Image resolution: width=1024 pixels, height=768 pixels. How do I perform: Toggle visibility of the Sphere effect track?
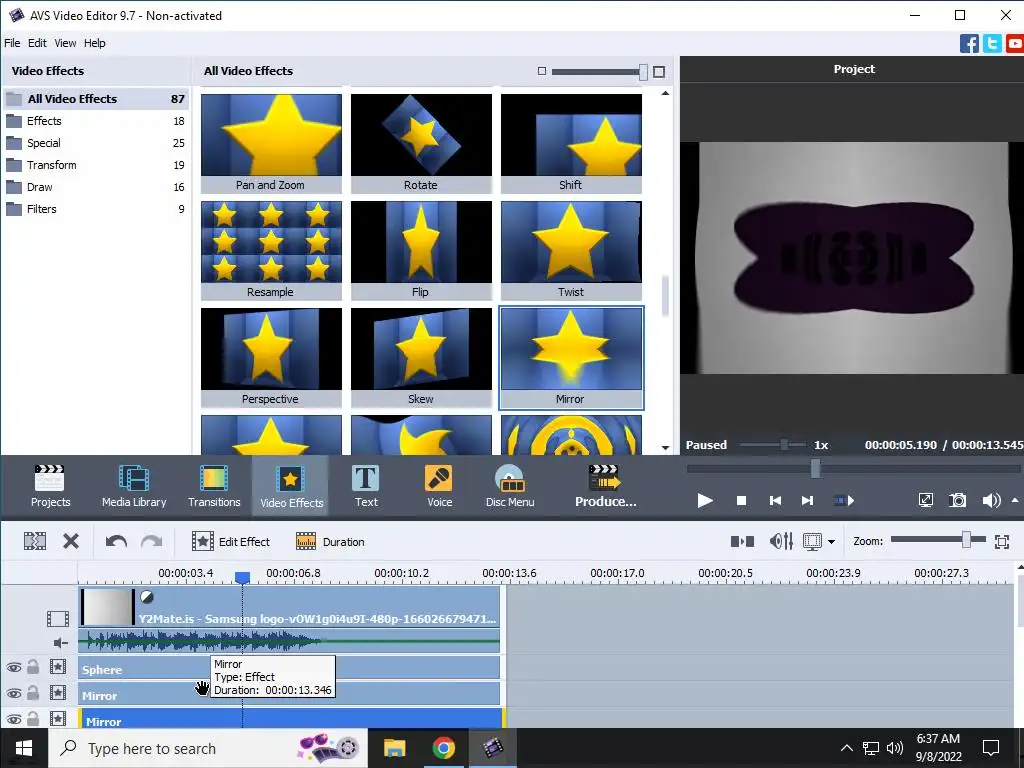click(x=14, y=667)
